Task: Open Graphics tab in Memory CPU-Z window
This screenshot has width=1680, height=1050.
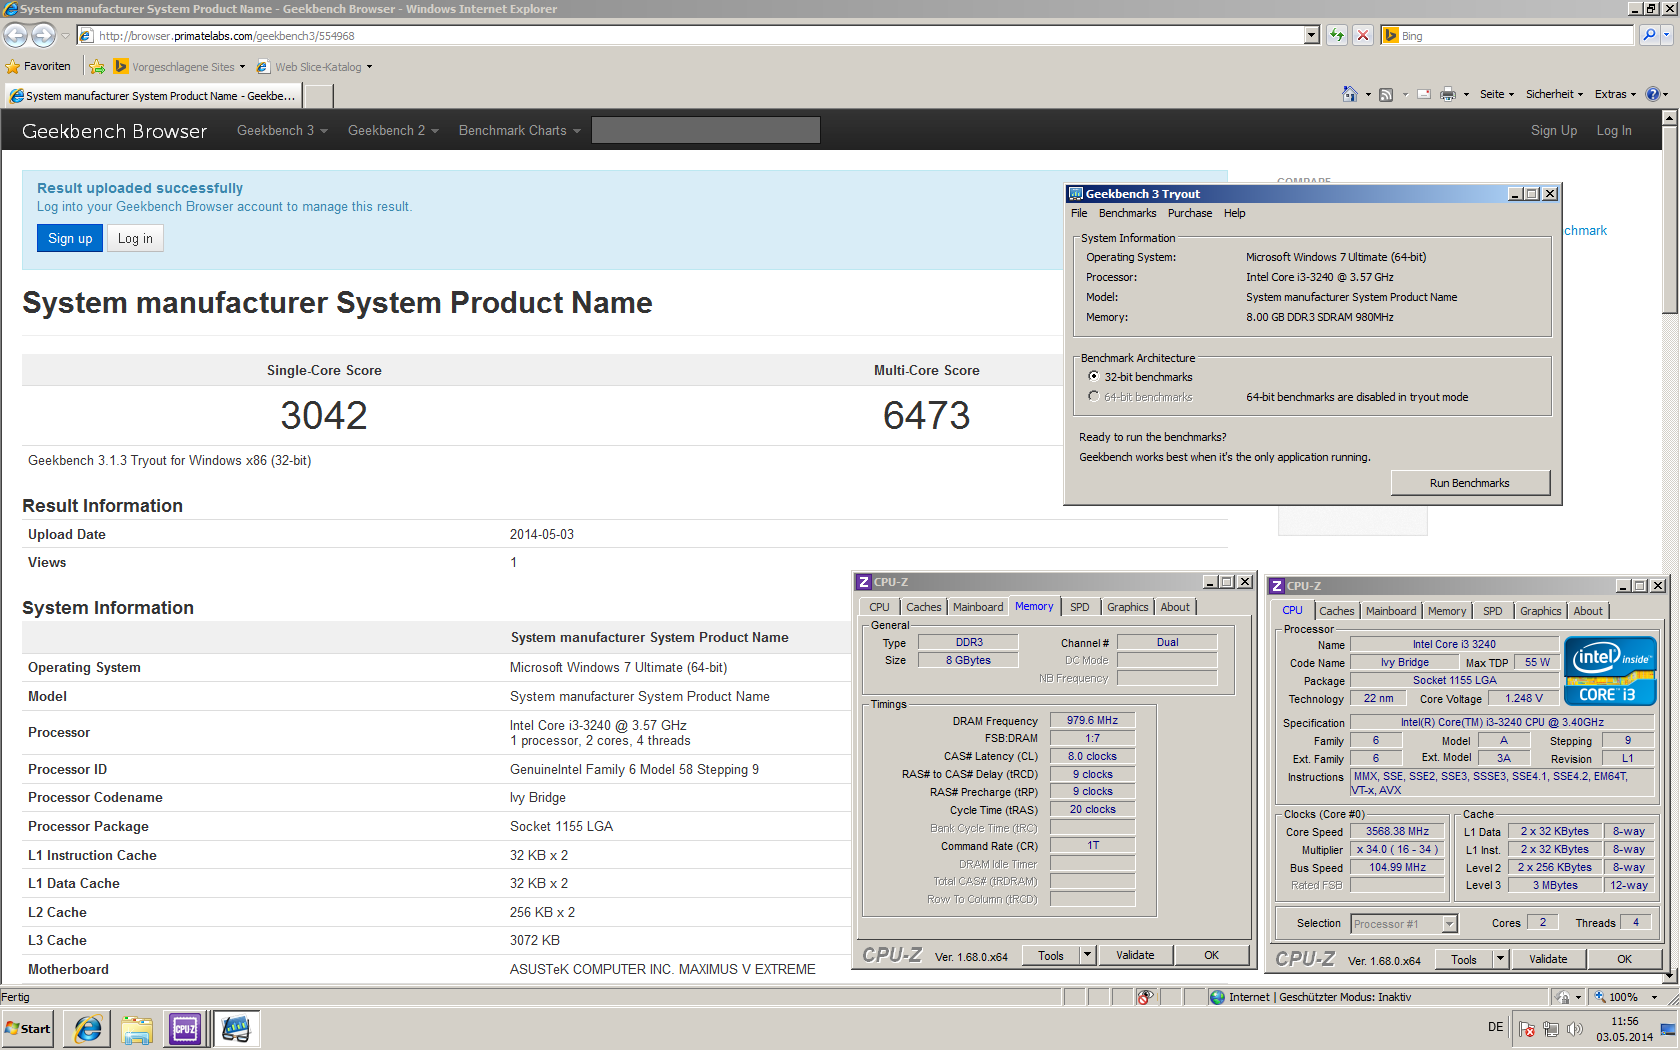Action: click(1128, 607)
